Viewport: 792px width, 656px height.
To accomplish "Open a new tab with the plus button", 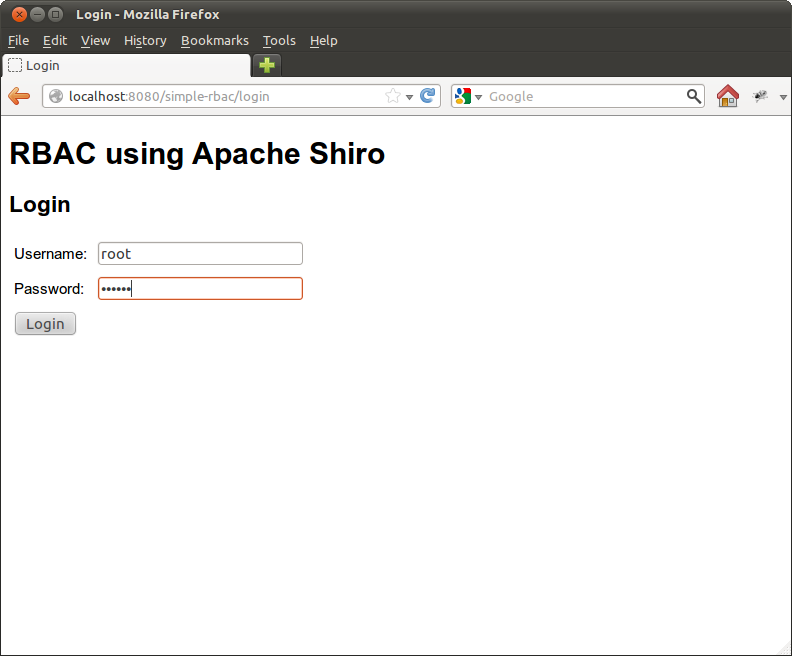I will 267,65.
